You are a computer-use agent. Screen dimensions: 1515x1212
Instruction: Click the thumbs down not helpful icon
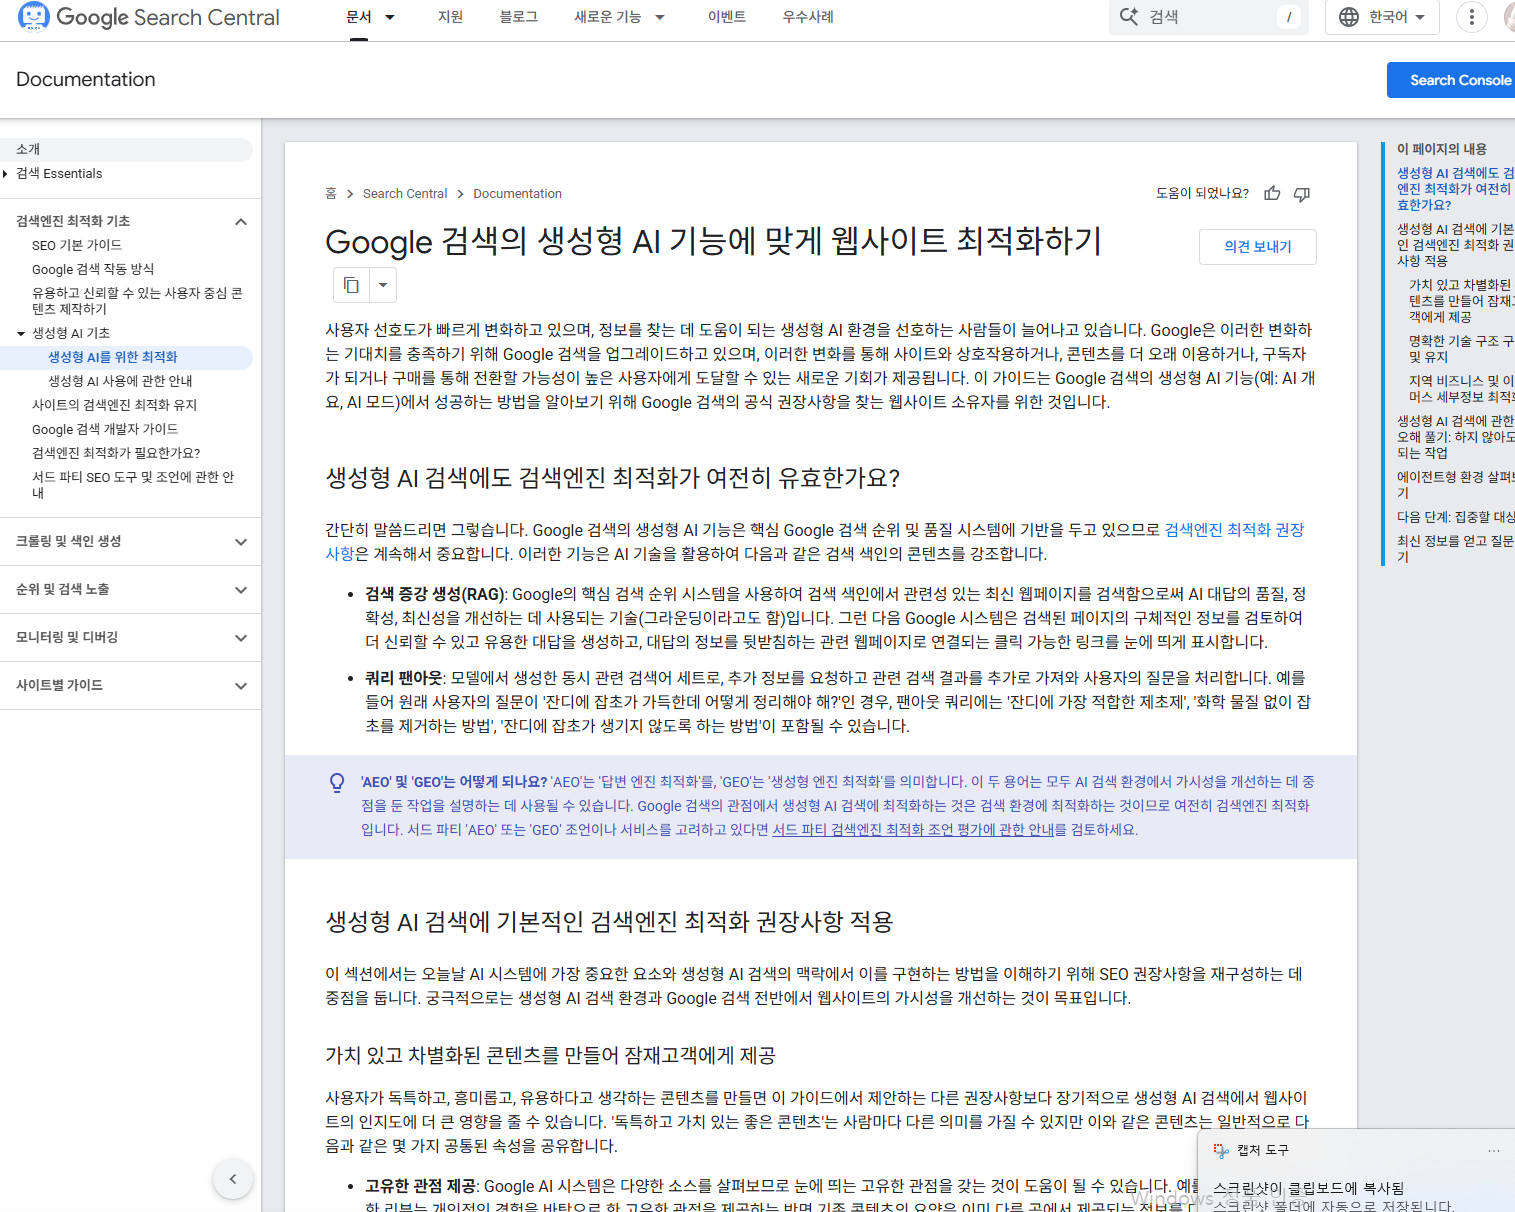[1302, 194]
